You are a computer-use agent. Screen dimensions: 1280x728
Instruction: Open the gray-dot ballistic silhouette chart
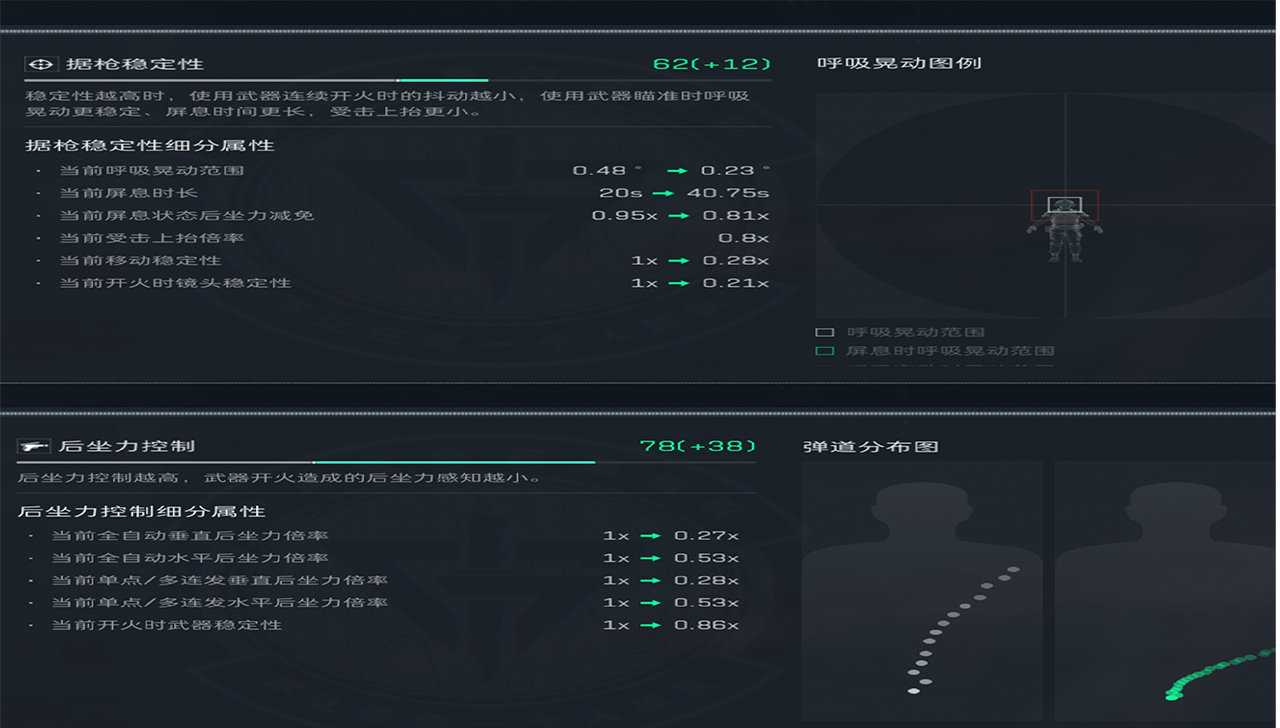tap(922, 592)
